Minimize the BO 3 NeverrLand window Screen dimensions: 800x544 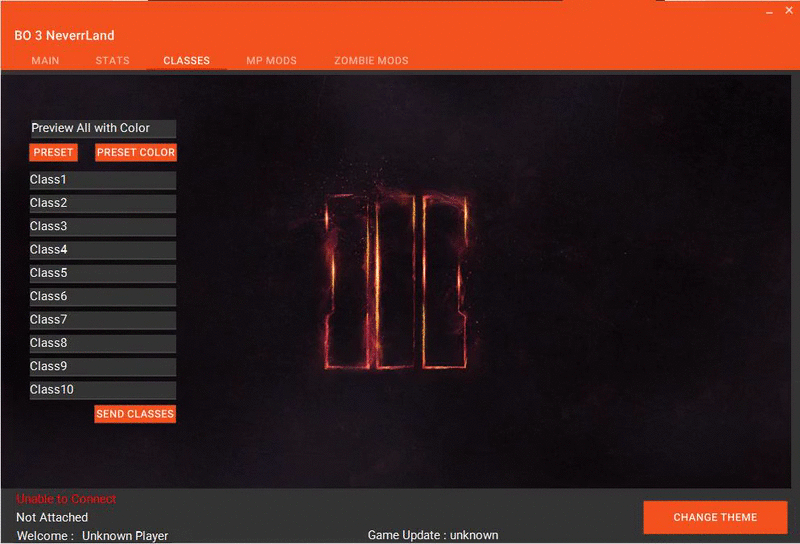pyautogui.click(x=769, y=11)
